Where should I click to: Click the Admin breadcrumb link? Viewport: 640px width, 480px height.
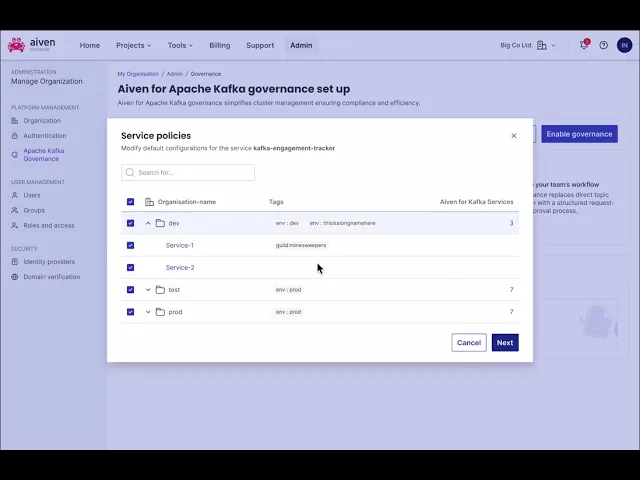pyautogui.click(x=175, y=74)
